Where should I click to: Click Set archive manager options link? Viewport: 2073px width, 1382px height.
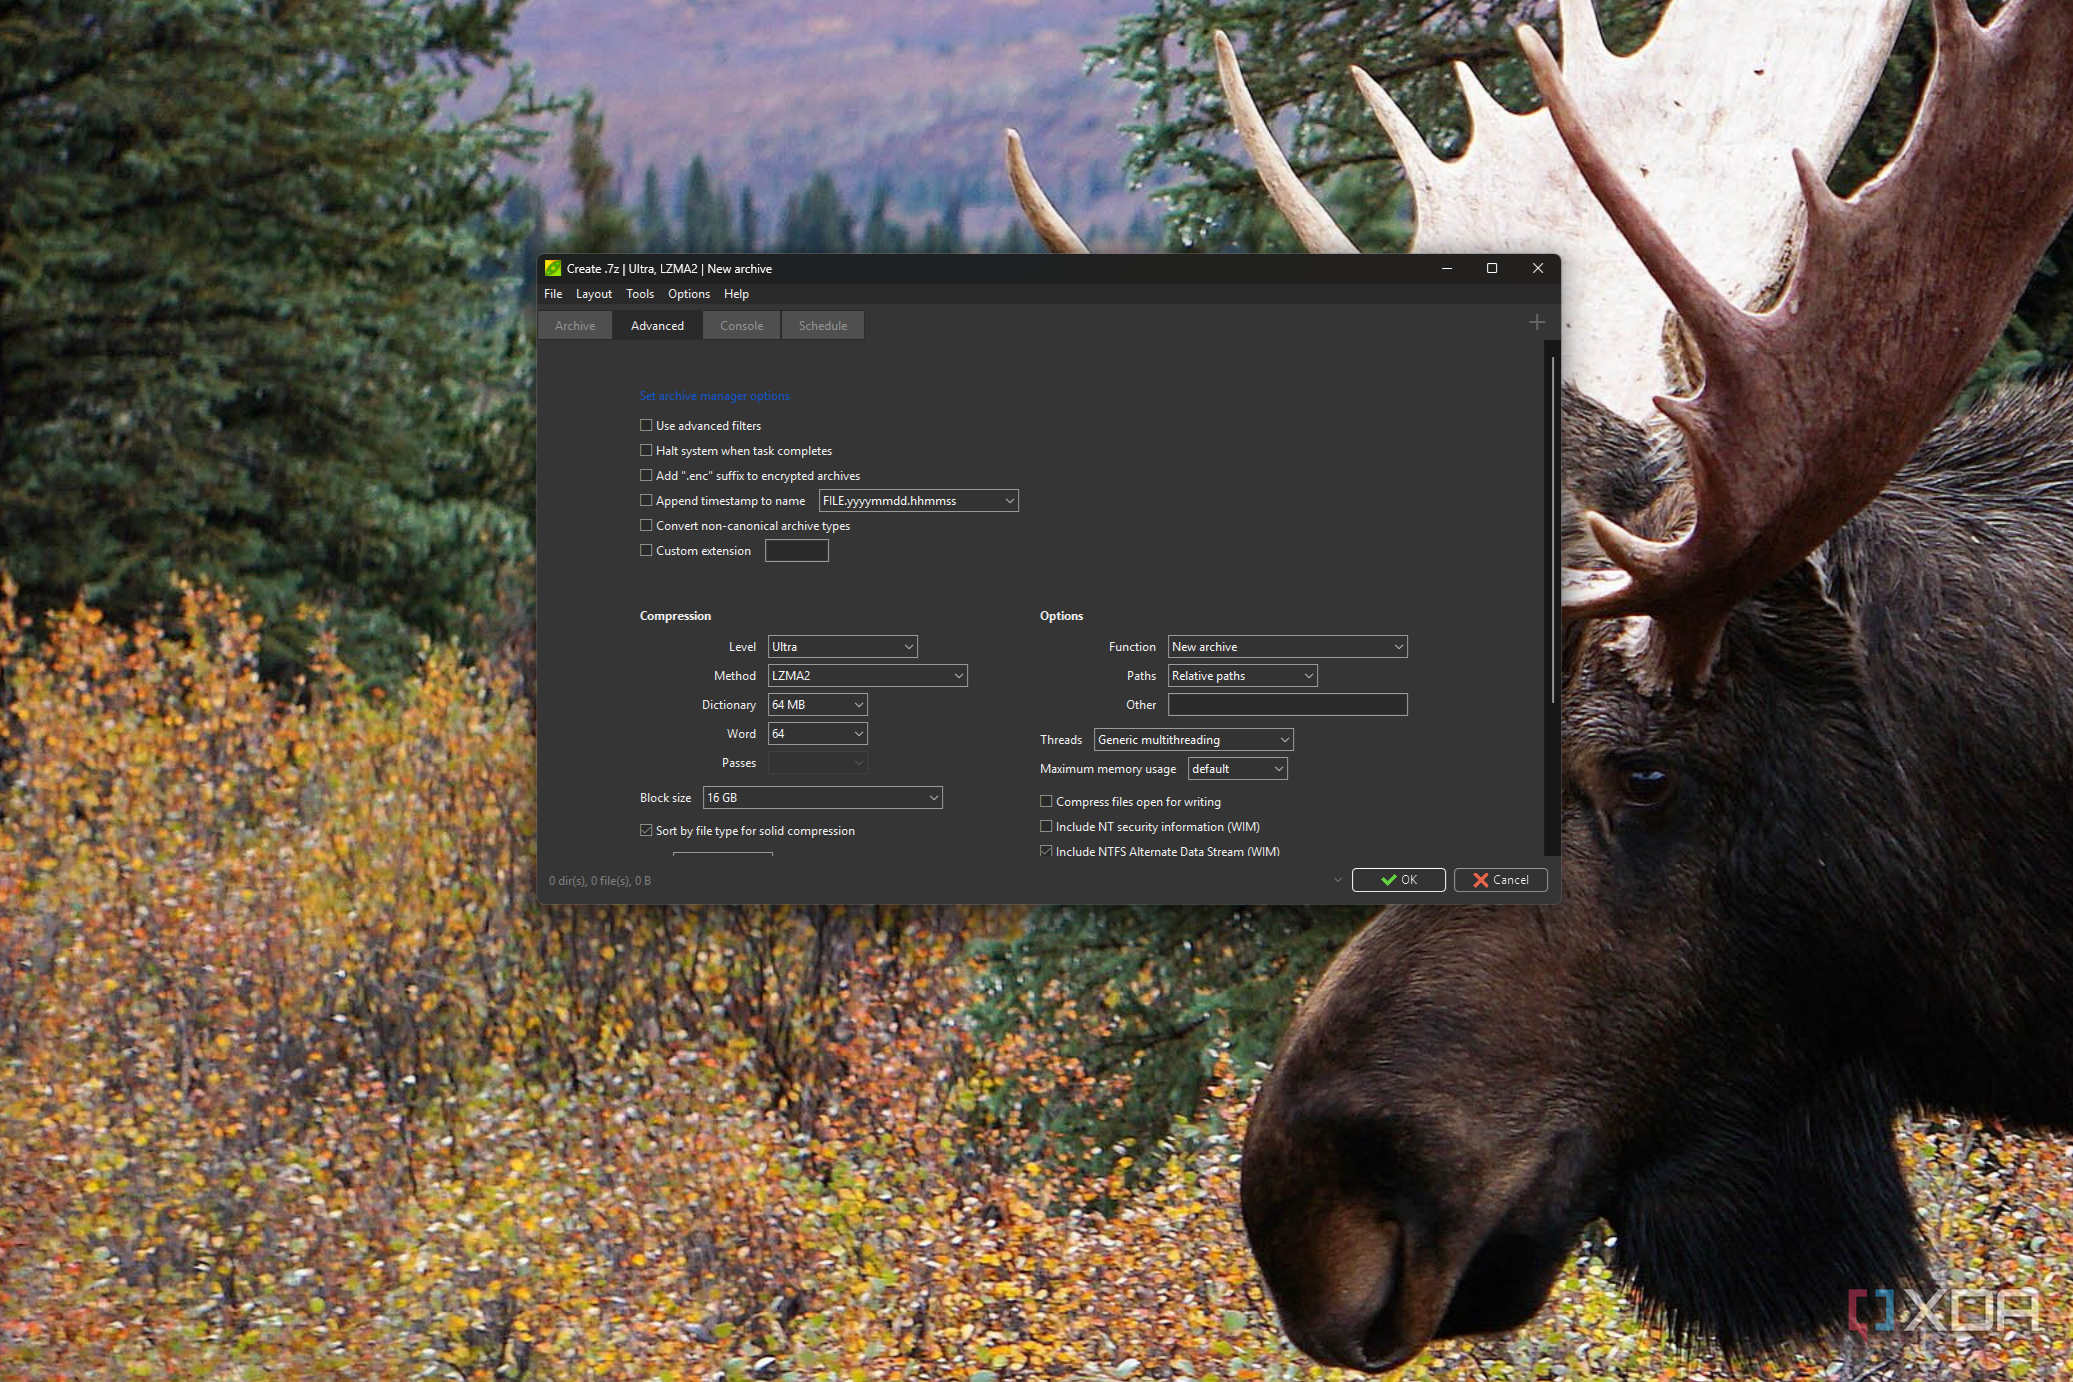click(714, 396)
